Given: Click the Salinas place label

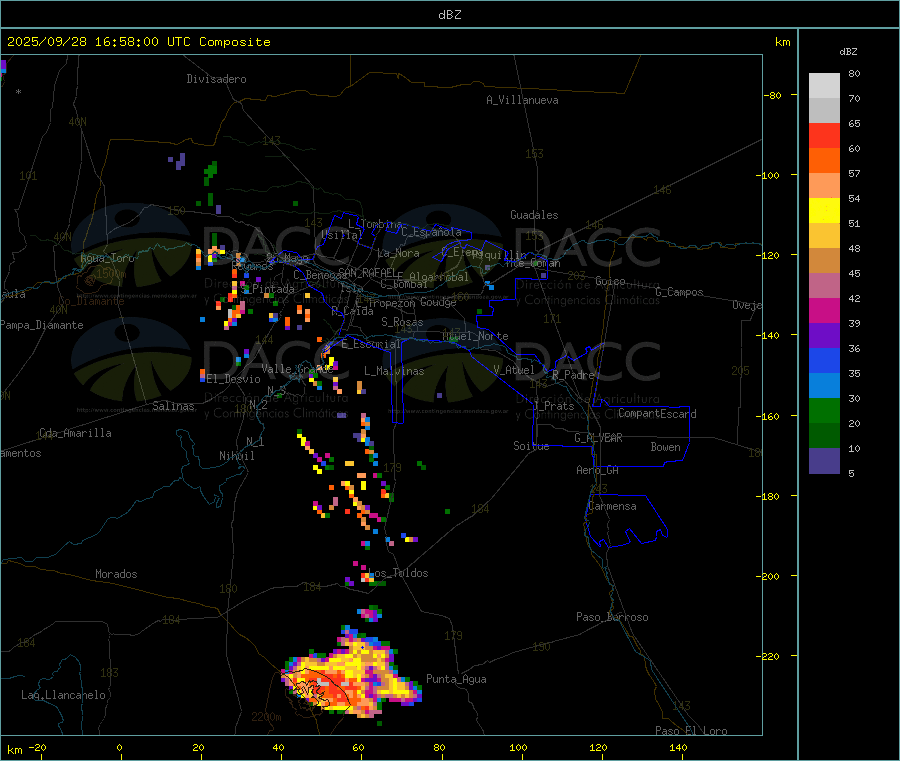Looking at the screenshot, I should 173,406.
